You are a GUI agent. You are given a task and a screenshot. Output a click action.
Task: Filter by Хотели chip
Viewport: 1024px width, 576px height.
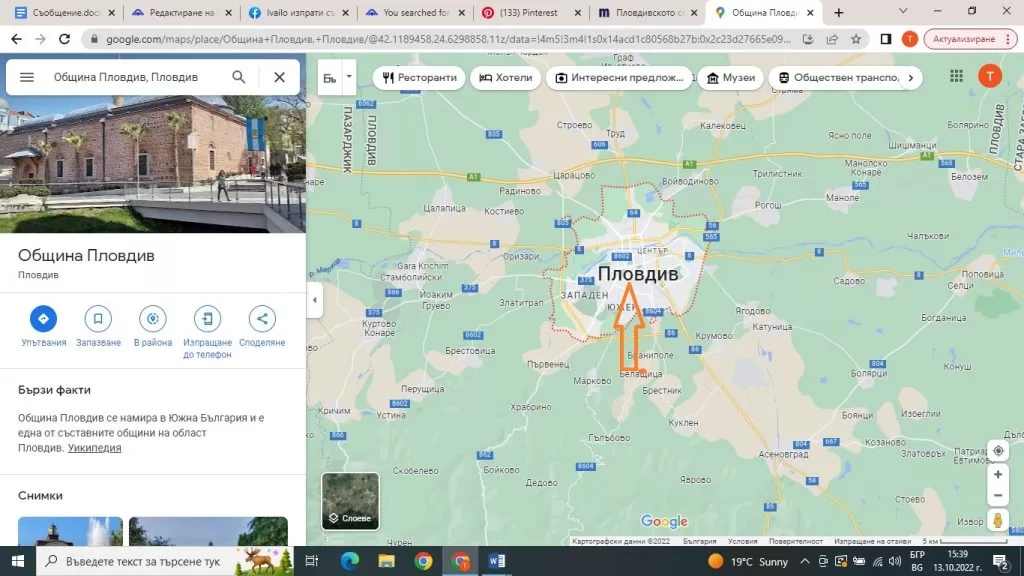505,78
